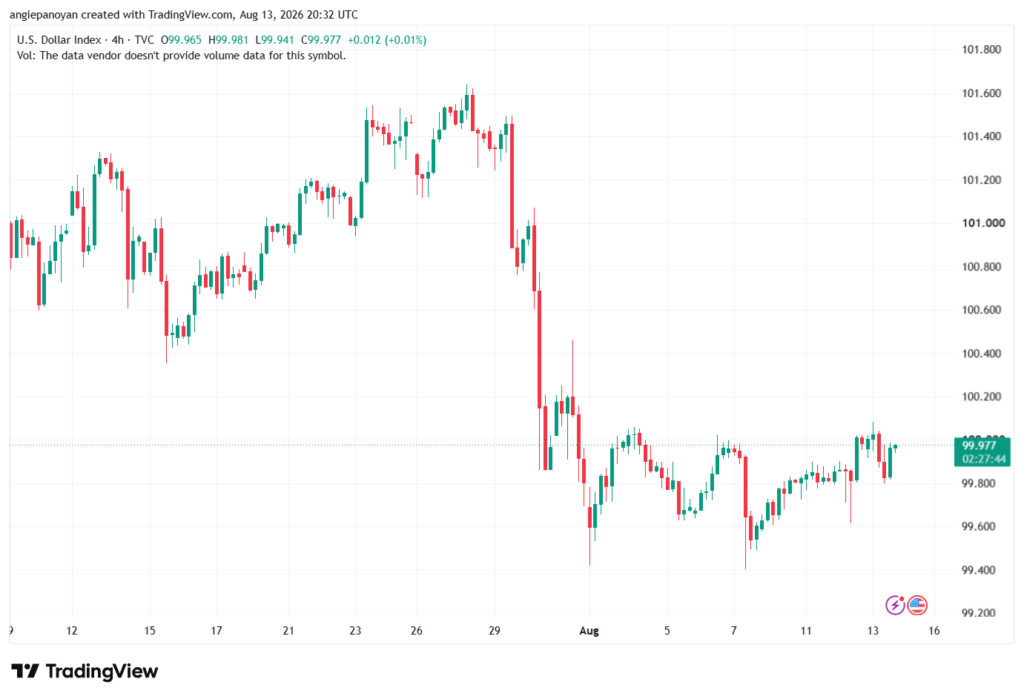This screenshot has width=1024, height=699.
Task: Open the TradingView logo at bottom left
Action: (x=85, y=671)
